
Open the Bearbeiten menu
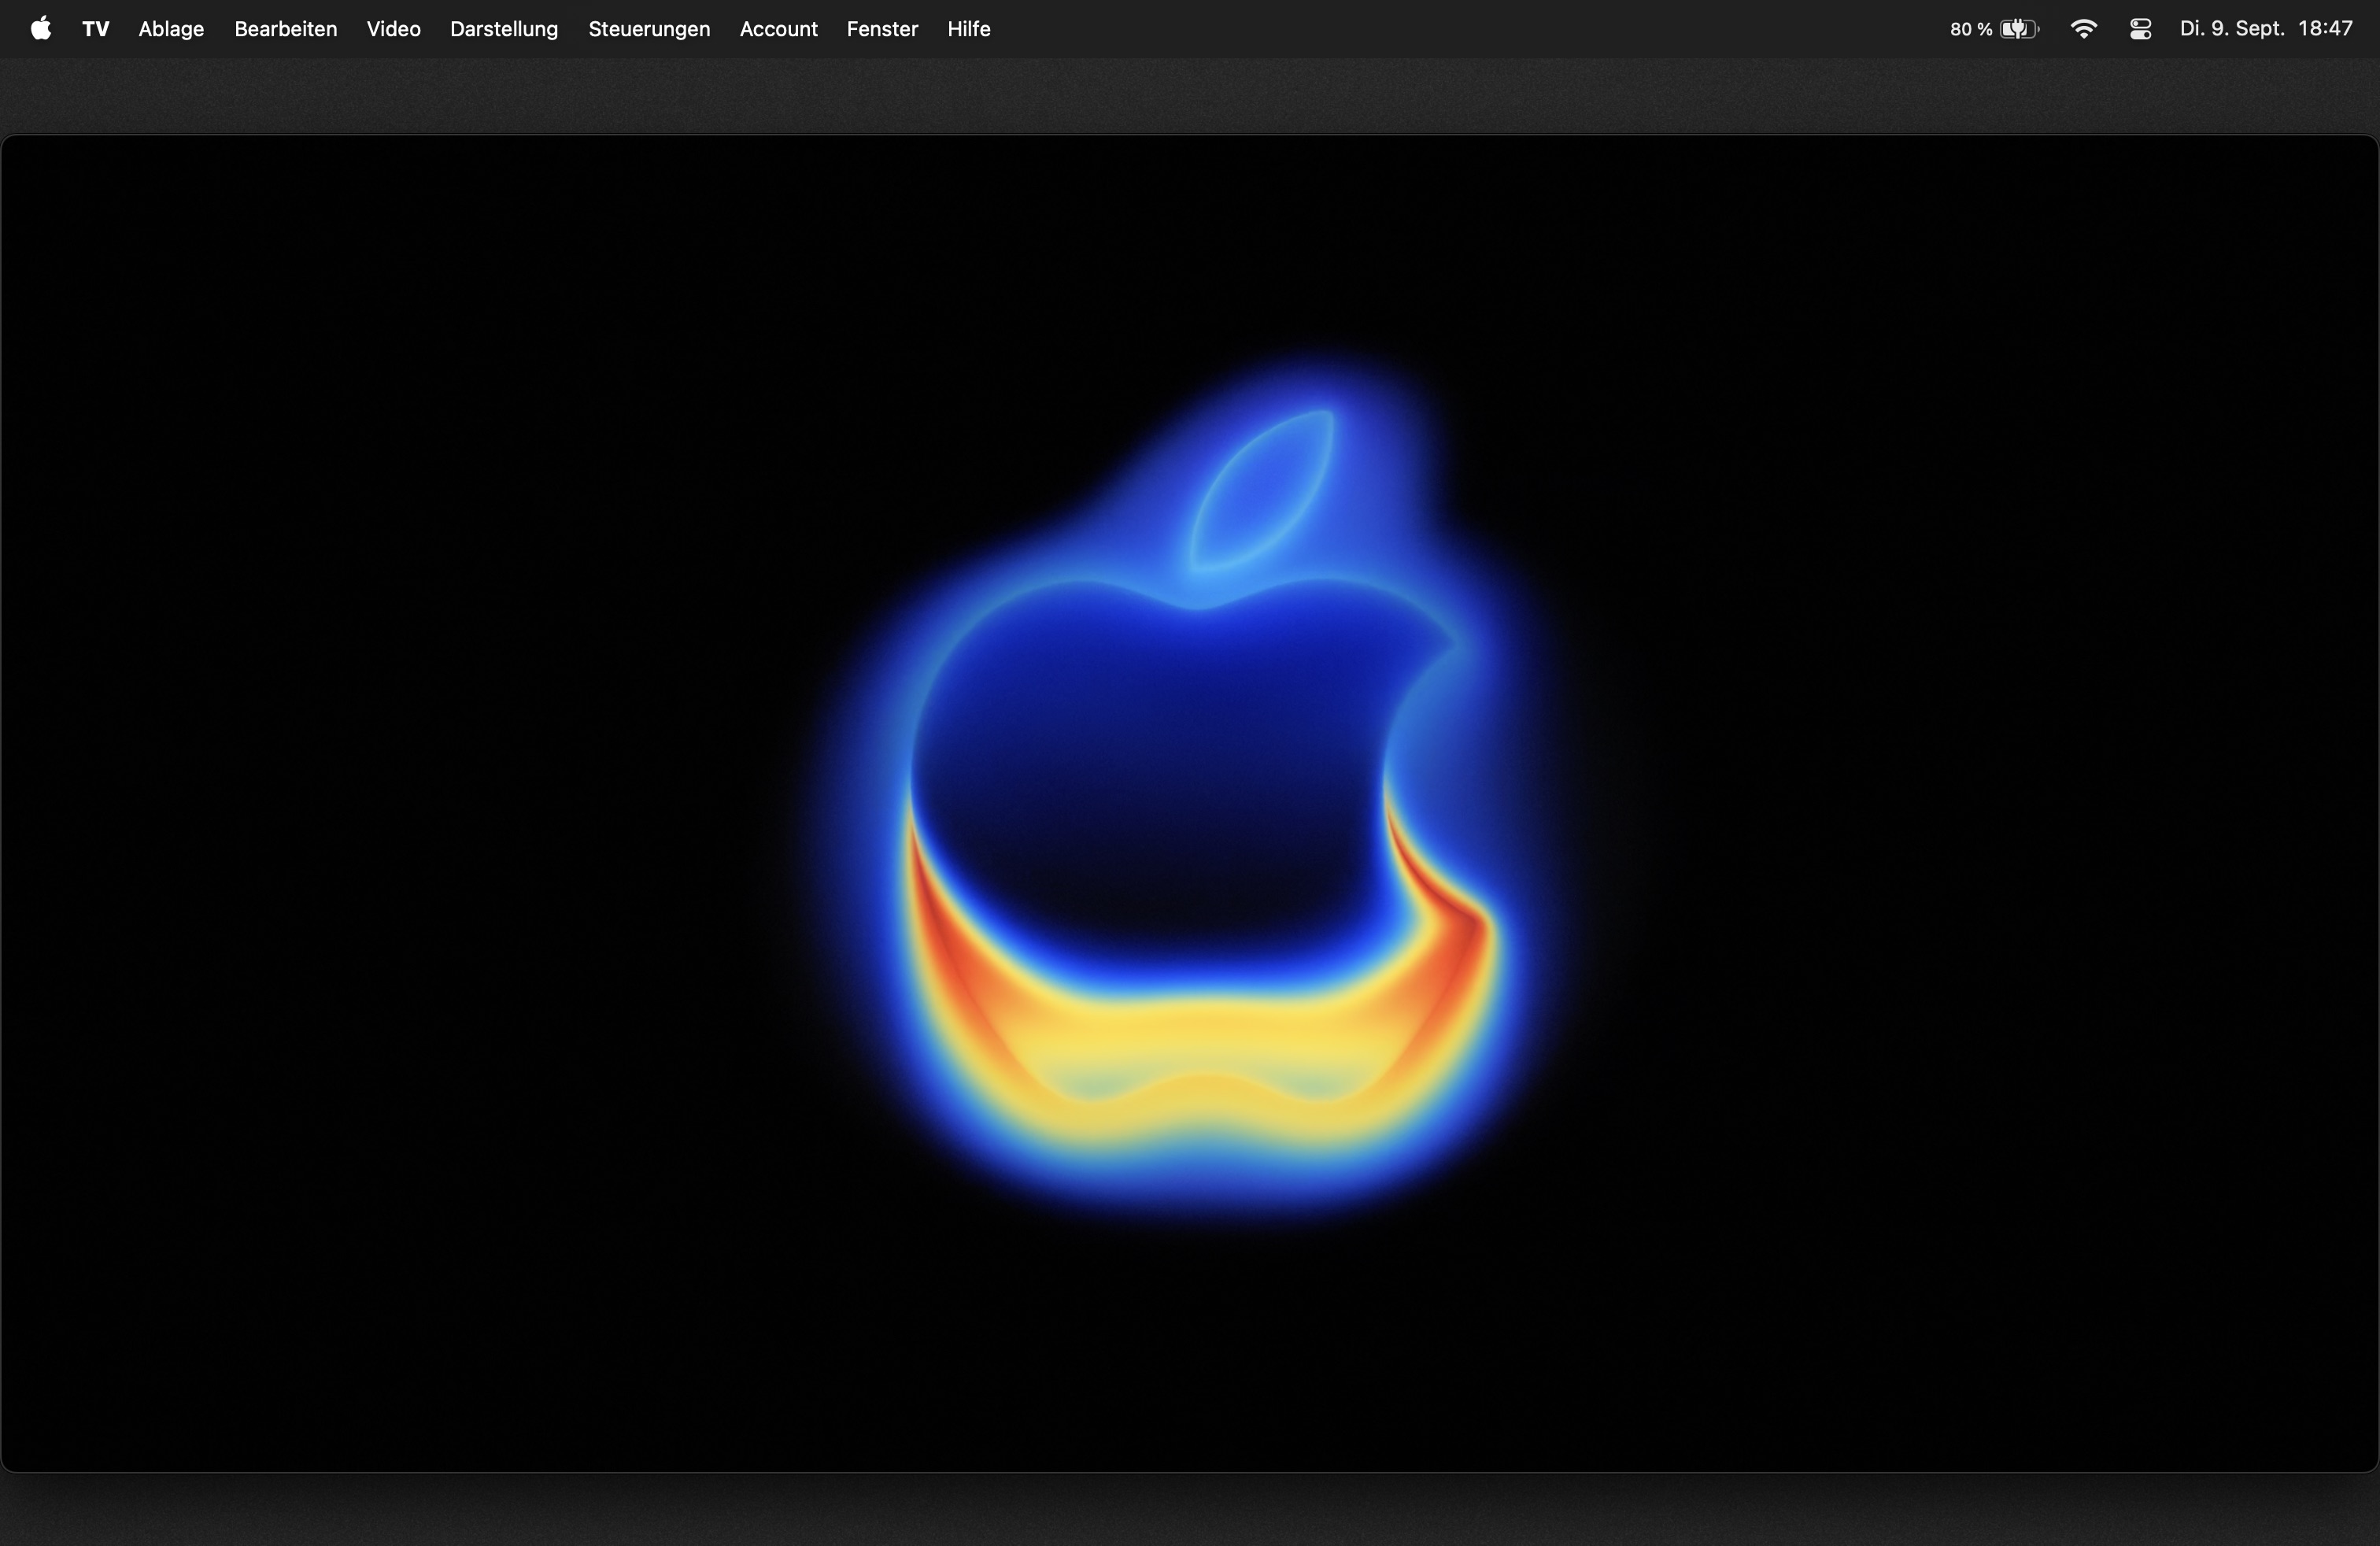[x=286, y=29]
